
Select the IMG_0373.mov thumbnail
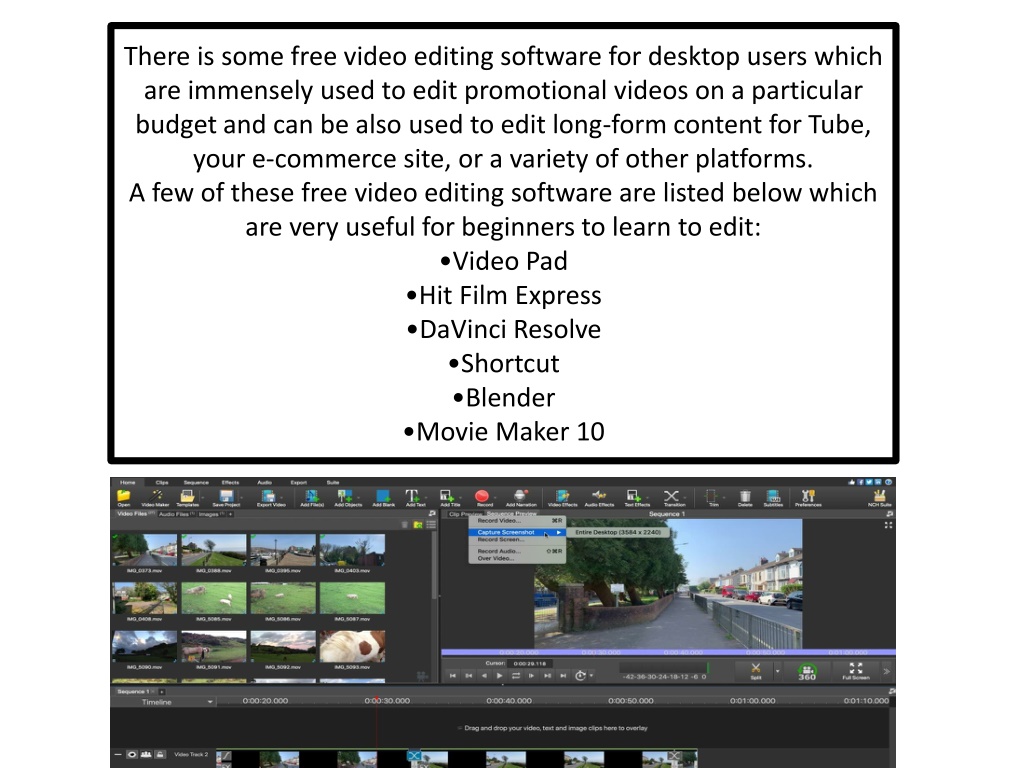tap(144, 549)
